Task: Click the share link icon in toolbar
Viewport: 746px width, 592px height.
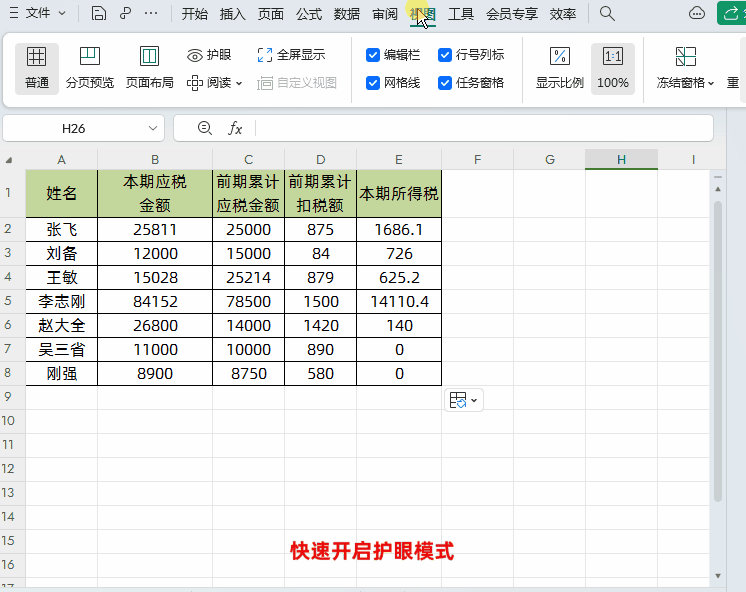Action: coord(125,13)
